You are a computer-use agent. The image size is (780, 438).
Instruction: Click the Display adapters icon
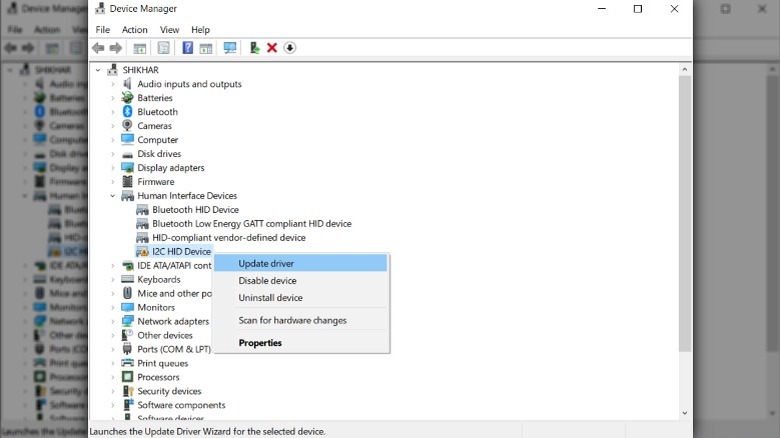pyautogui.click(x=127, y=167)
